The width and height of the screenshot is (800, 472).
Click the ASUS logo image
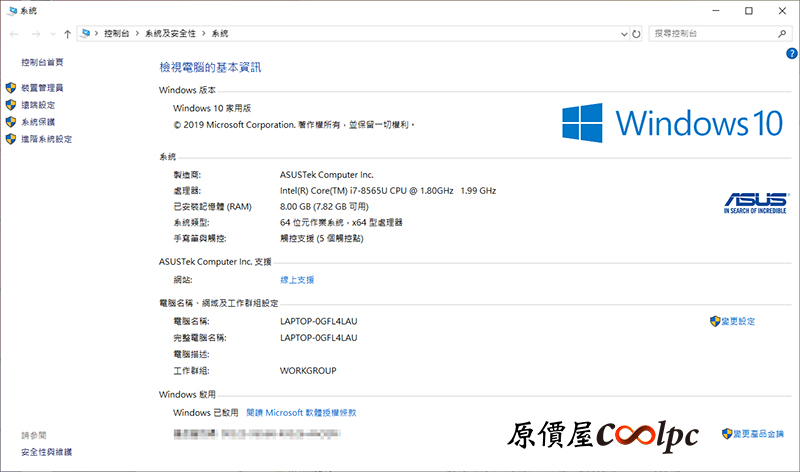[756, 203]
